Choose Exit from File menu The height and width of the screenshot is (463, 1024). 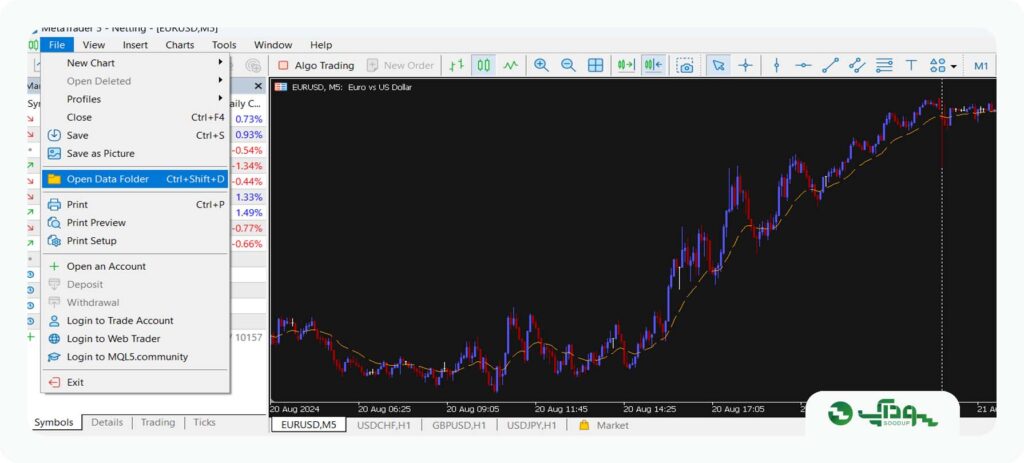(135, 383)
